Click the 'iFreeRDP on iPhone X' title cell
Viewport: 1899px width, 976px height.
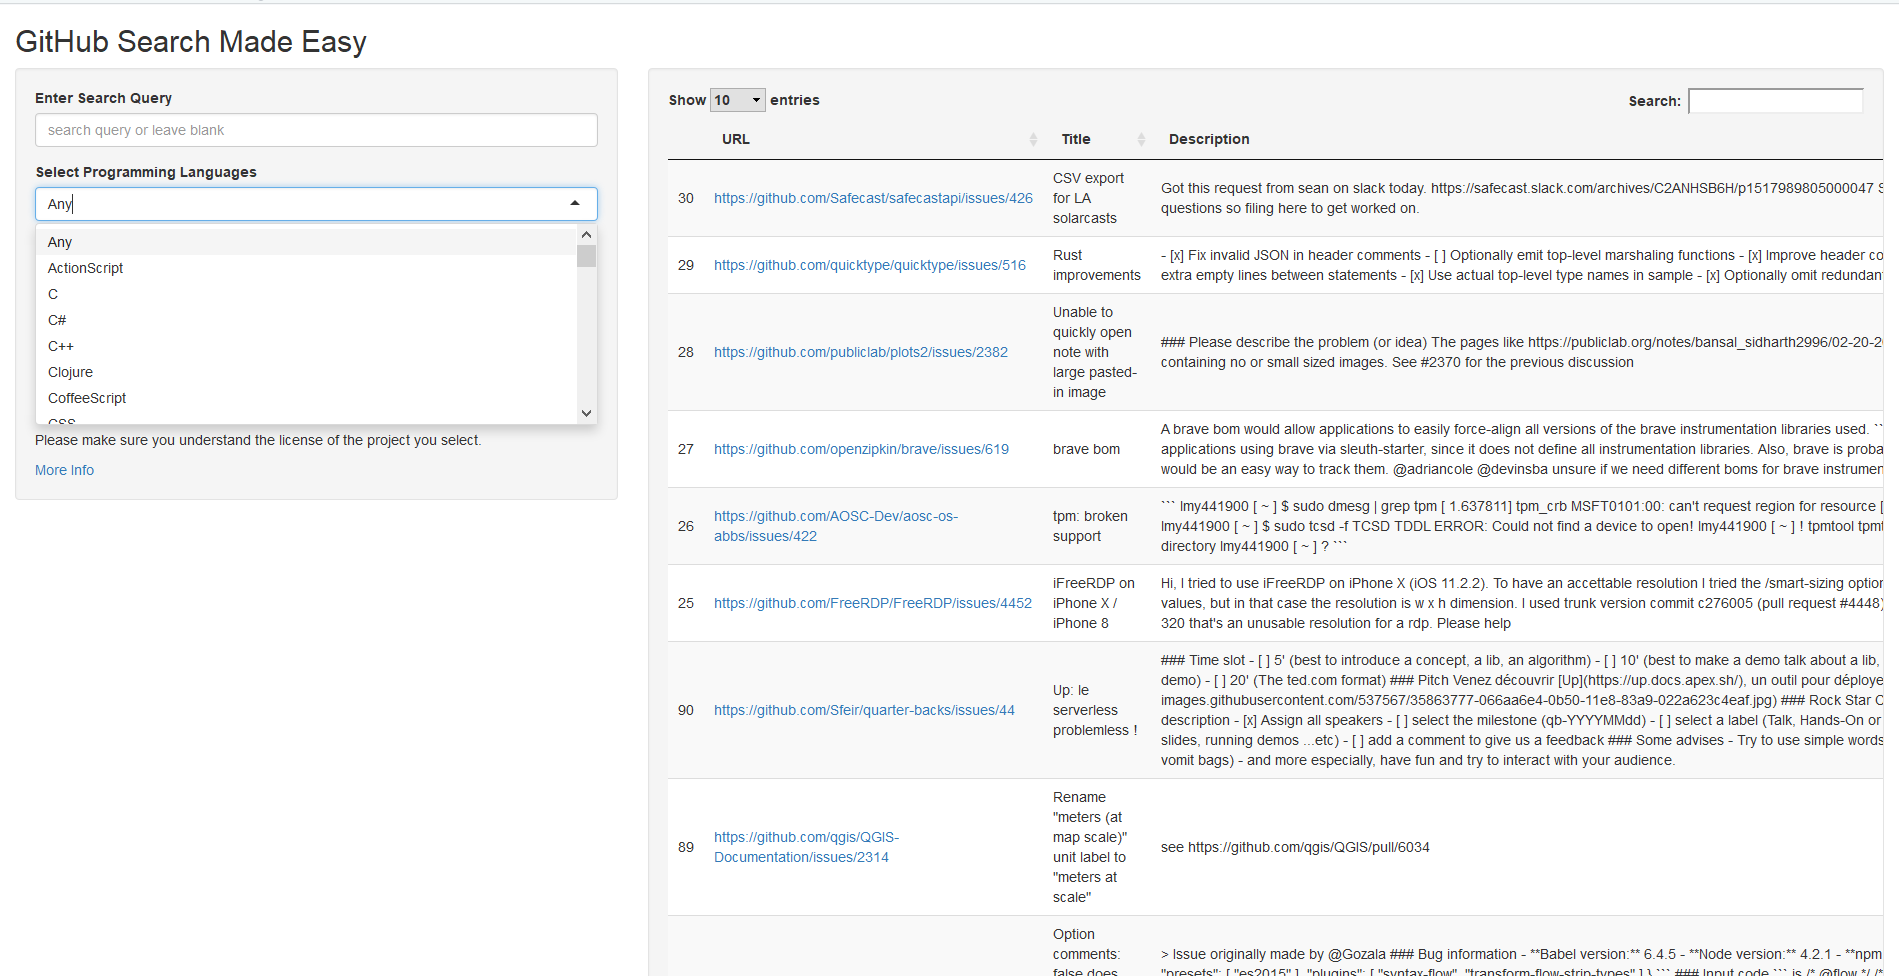pos(1094,603)
